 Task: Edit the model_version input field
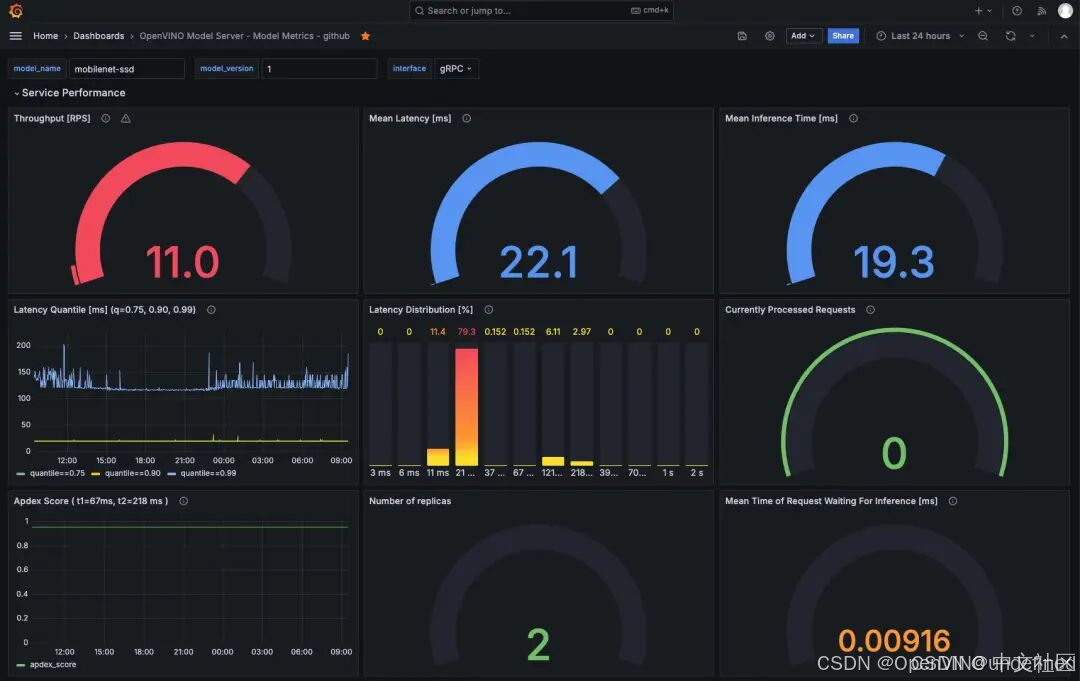(x=319, y=69)
